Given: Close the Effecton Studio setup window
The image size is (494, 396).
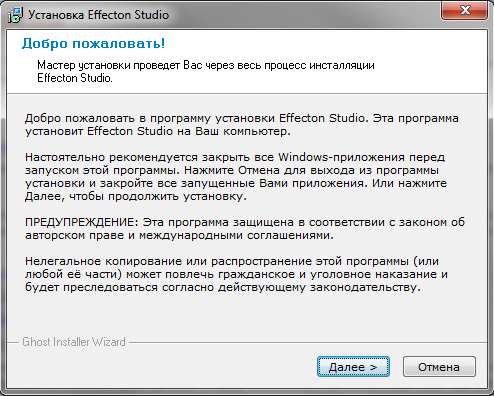Looking at the screenshot, I should tap(465, 10).
